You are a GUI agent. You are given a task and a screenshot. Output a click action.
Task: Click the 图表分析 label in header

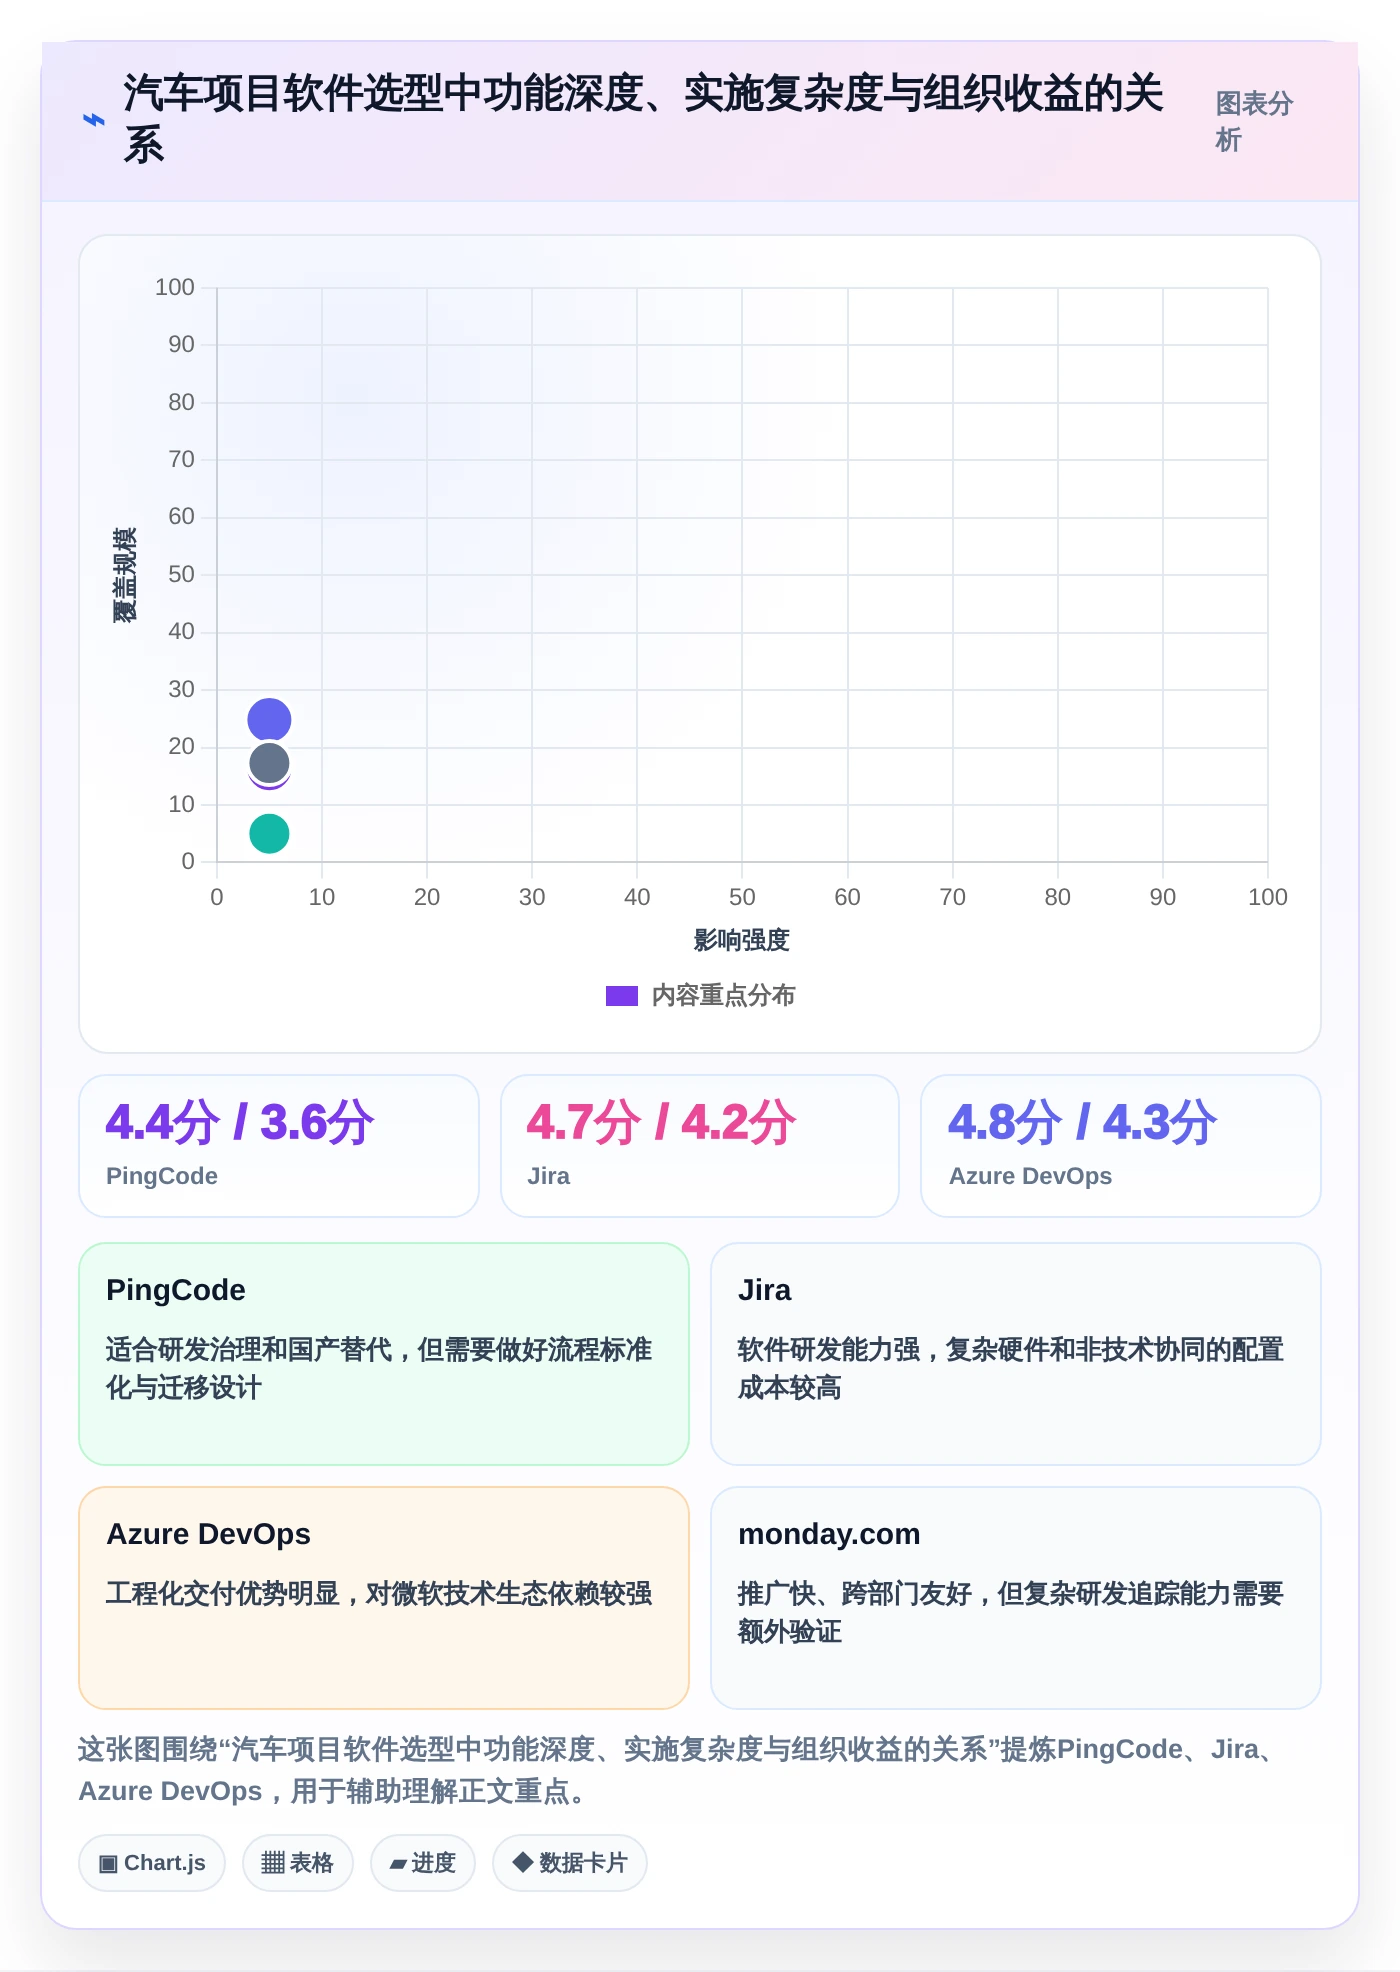click(x=1254, y=121)
